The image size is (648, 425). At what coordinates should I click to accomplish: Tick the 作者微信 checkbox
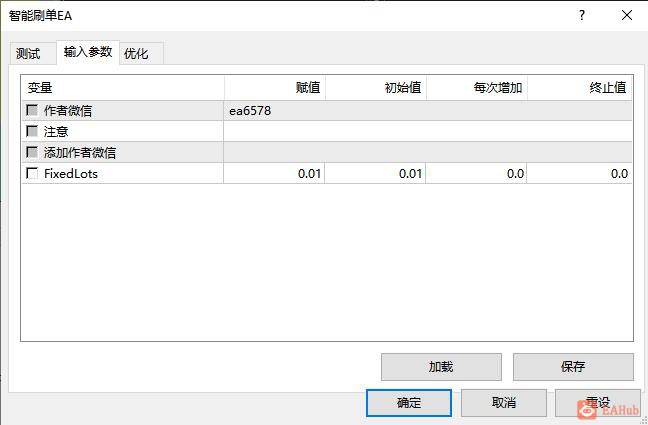pos(32,110)
